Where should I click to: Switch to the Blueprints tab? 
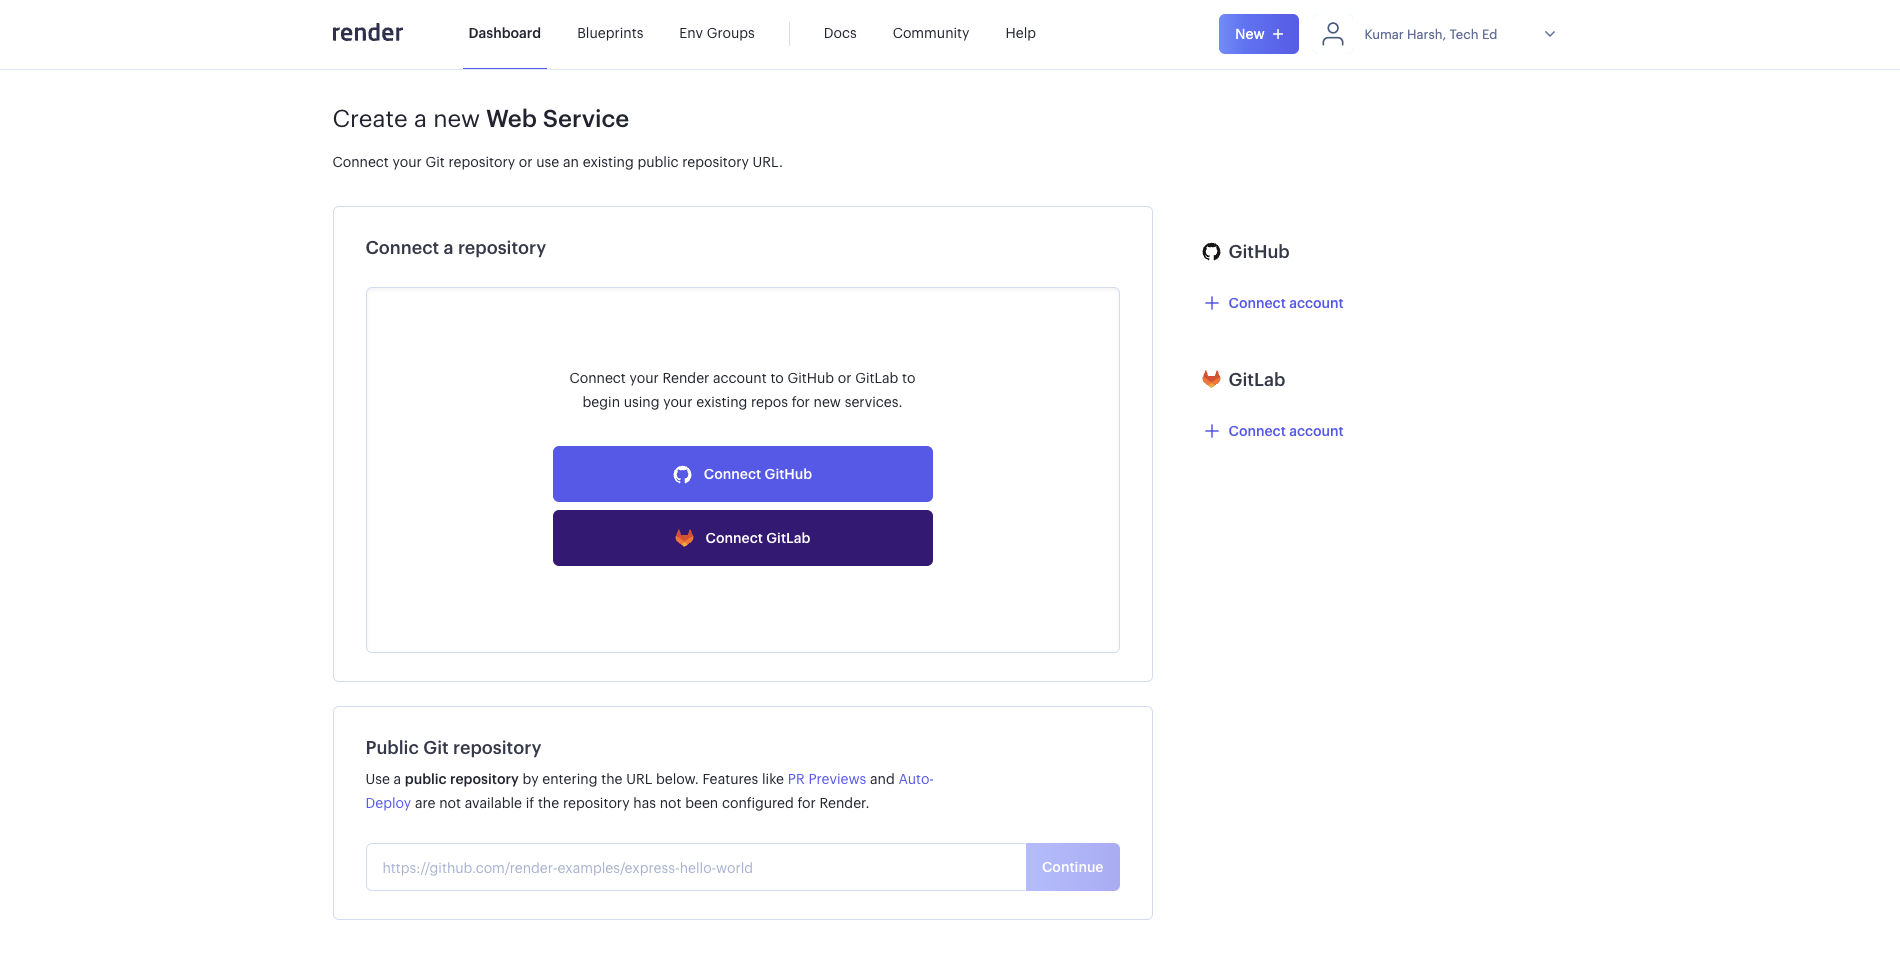[610, 33]
